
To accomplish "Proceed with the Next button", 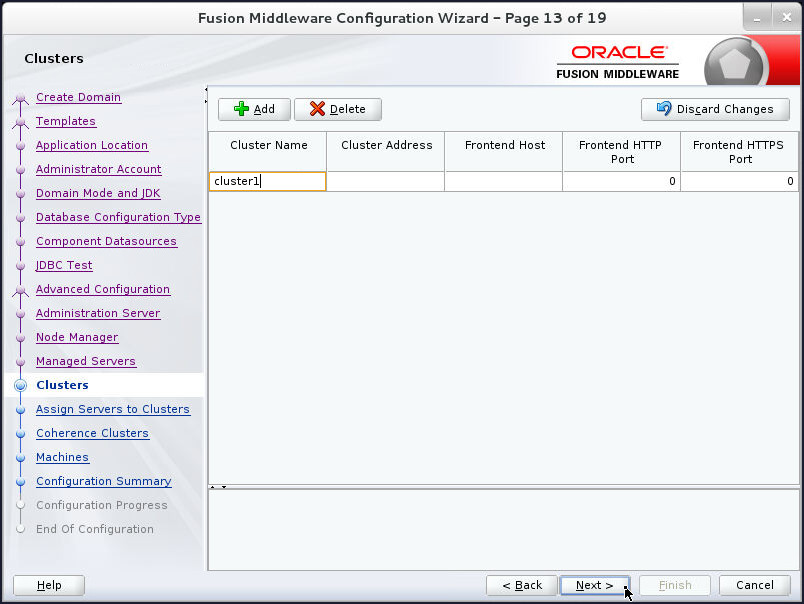I will click(595, 585).
